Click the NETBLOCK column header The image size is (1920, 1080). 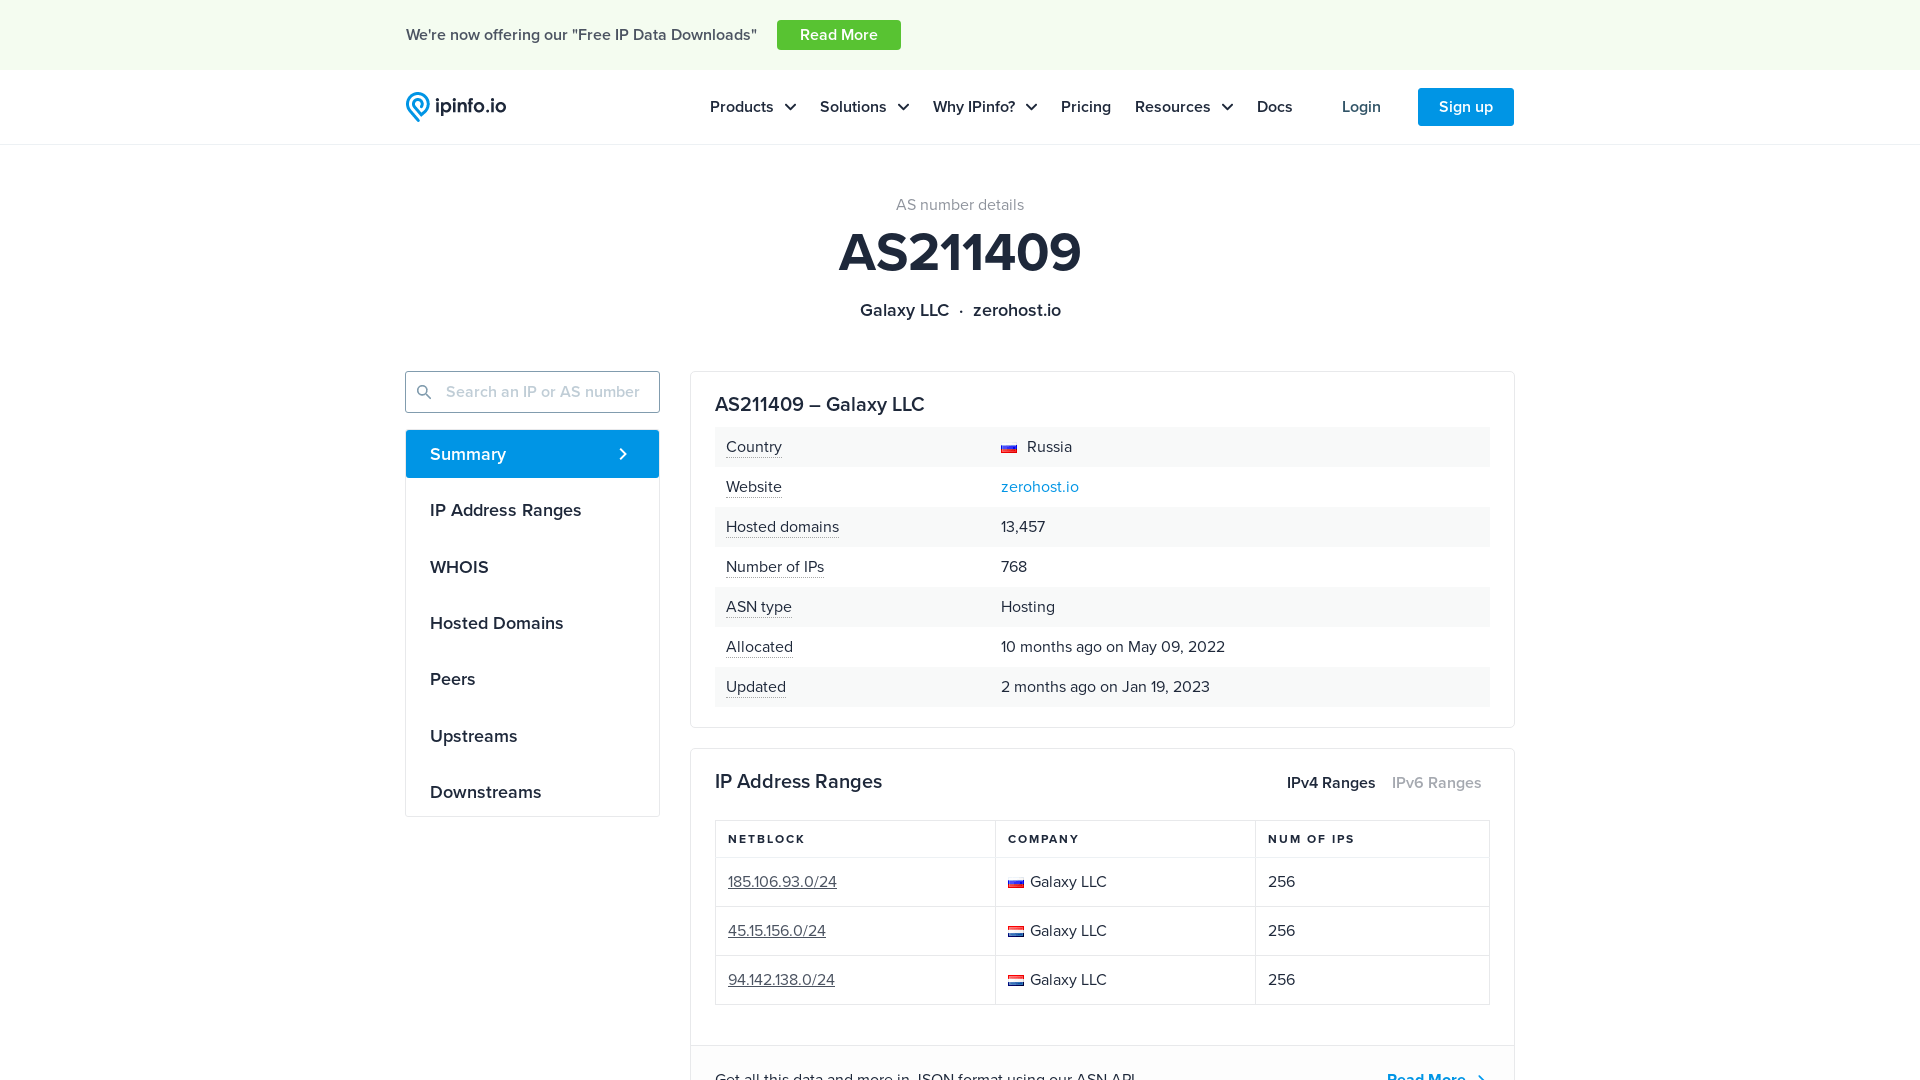point(766,839)
